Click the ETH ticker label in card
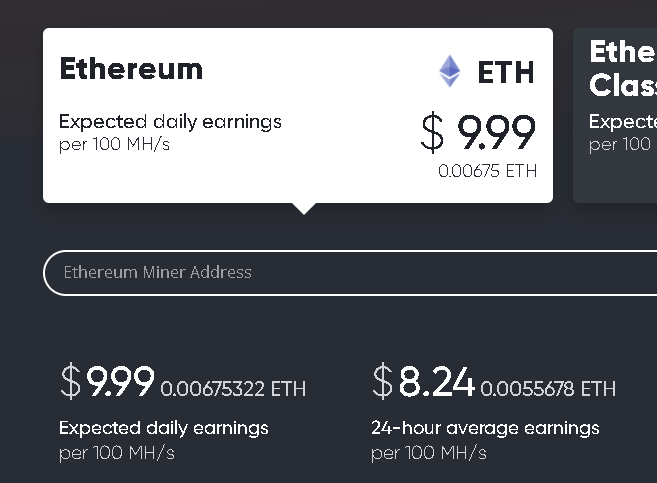657x483 pixels. pyautogui.click(x=506, y=72)
